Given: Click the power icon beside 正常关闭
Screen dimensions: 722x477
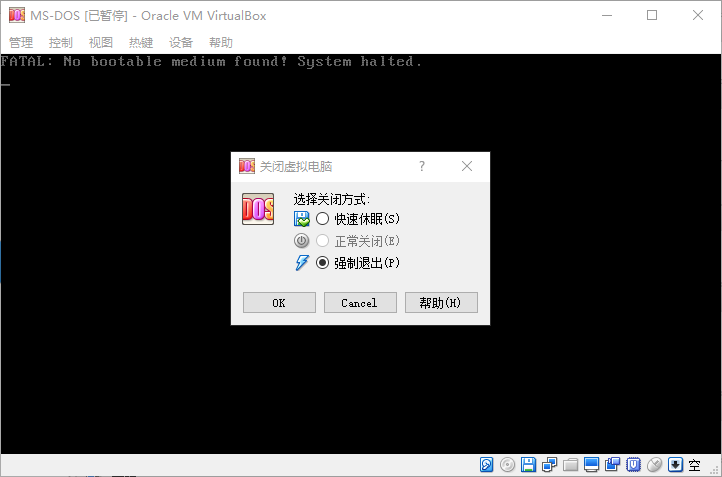Looking at the screenshot, I should (x=302, y=241).
